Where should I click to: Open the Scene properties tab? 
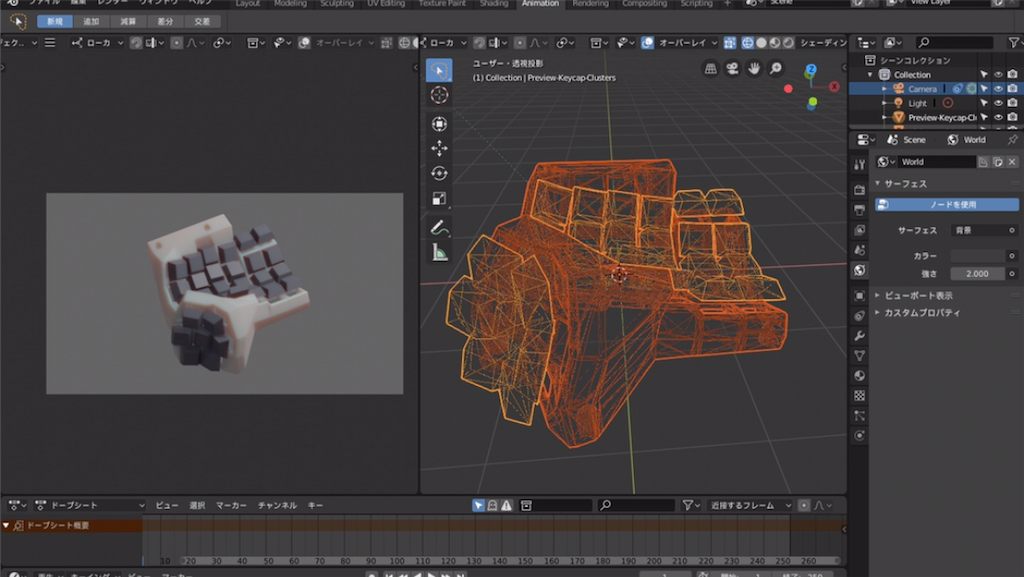[x=859, y=251]
